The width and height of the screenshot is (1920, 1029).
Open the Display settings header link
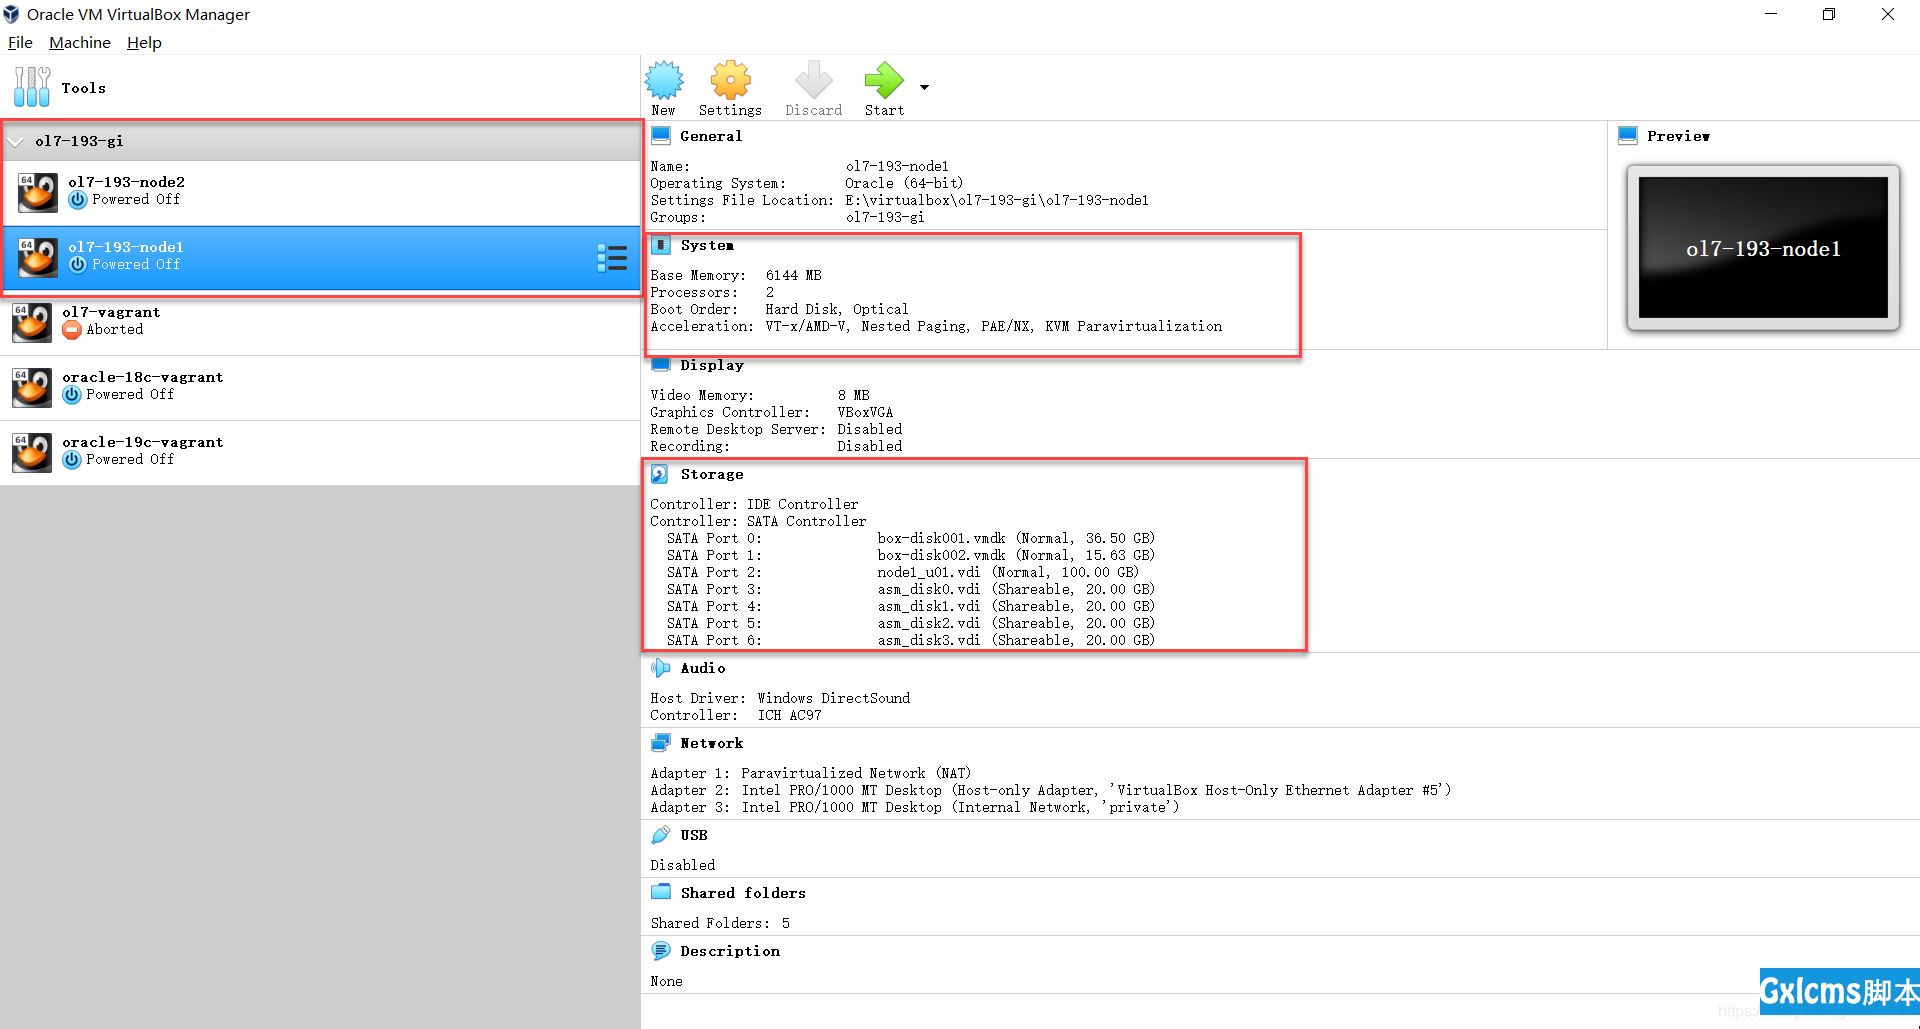(712, 365)
